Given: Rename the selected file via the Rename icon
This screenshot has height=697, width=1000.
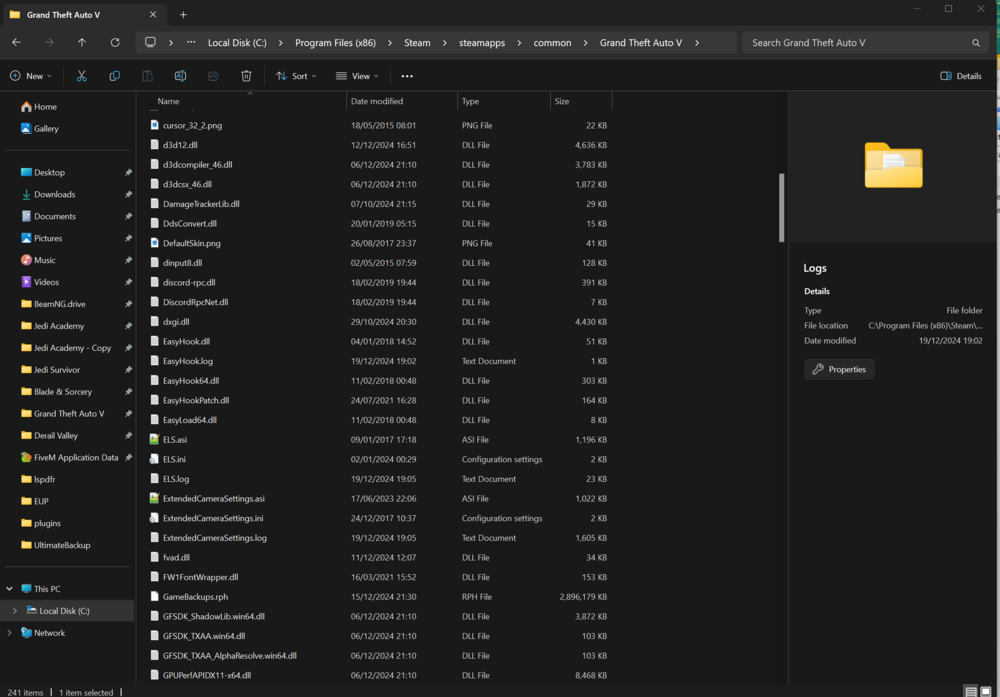Looking at the screenshot, I should tap(180, 75).
